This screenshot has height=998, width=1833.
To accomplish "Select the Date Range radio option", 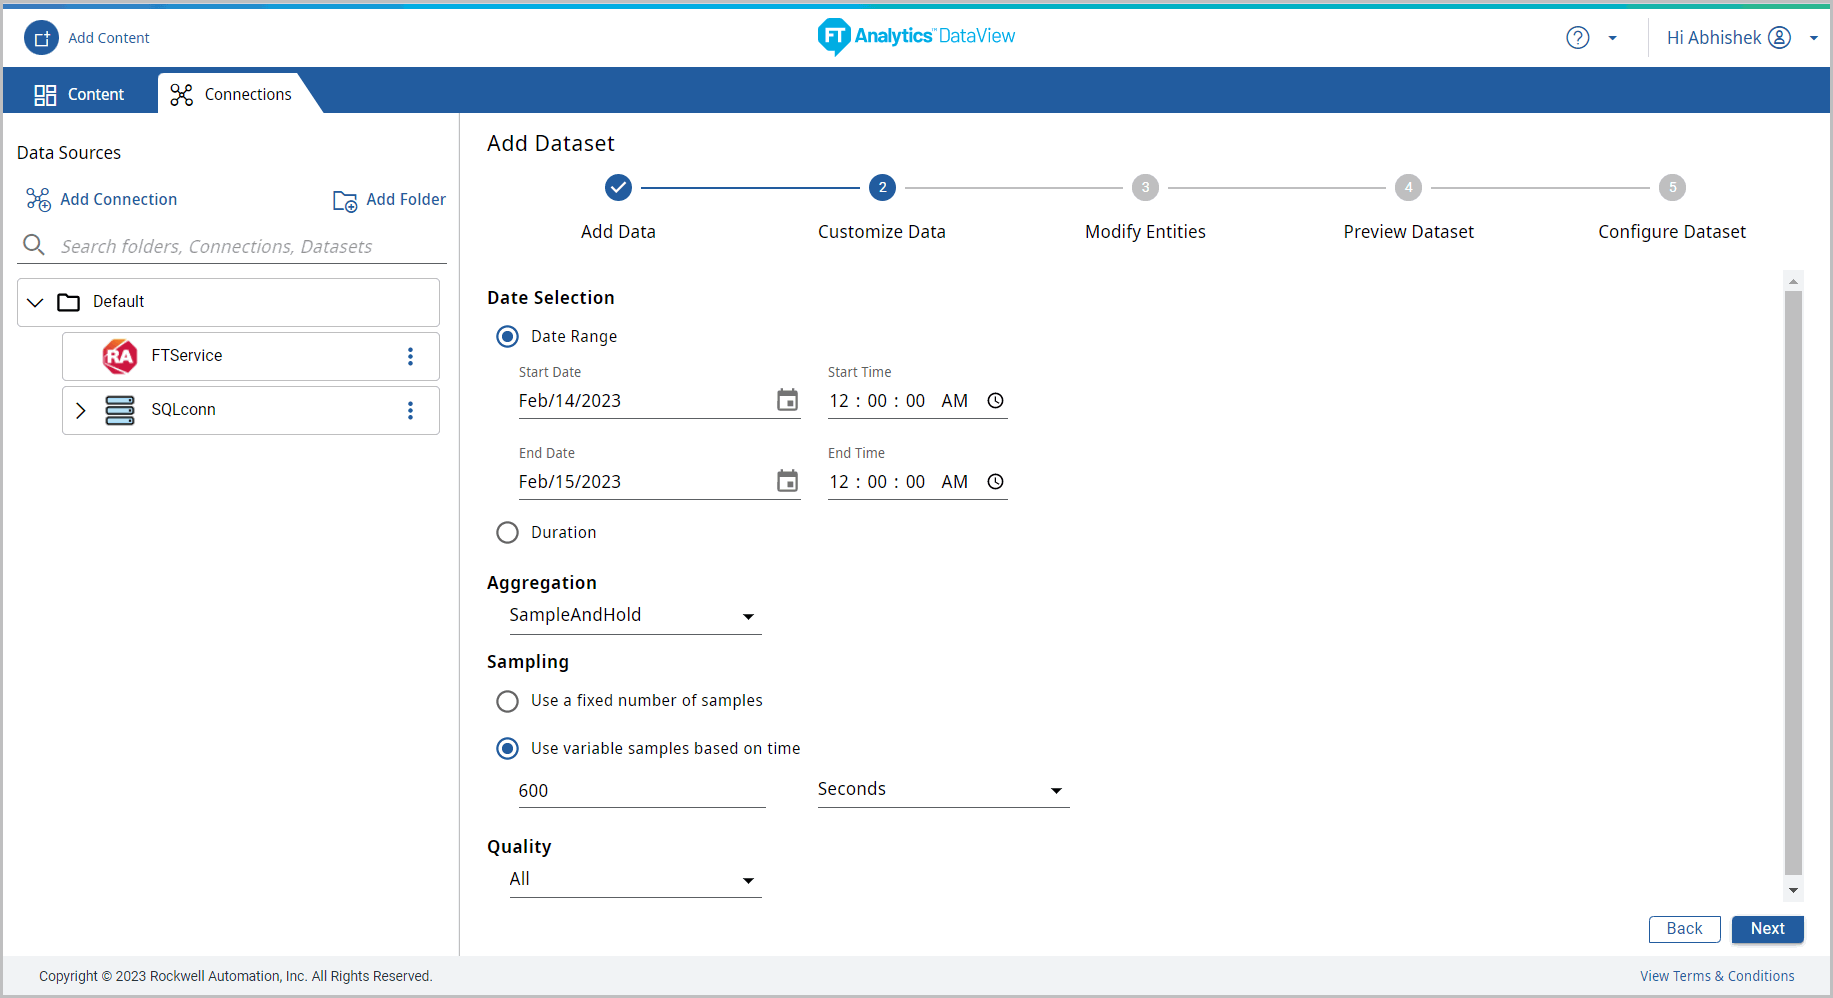I will point(508,336).
